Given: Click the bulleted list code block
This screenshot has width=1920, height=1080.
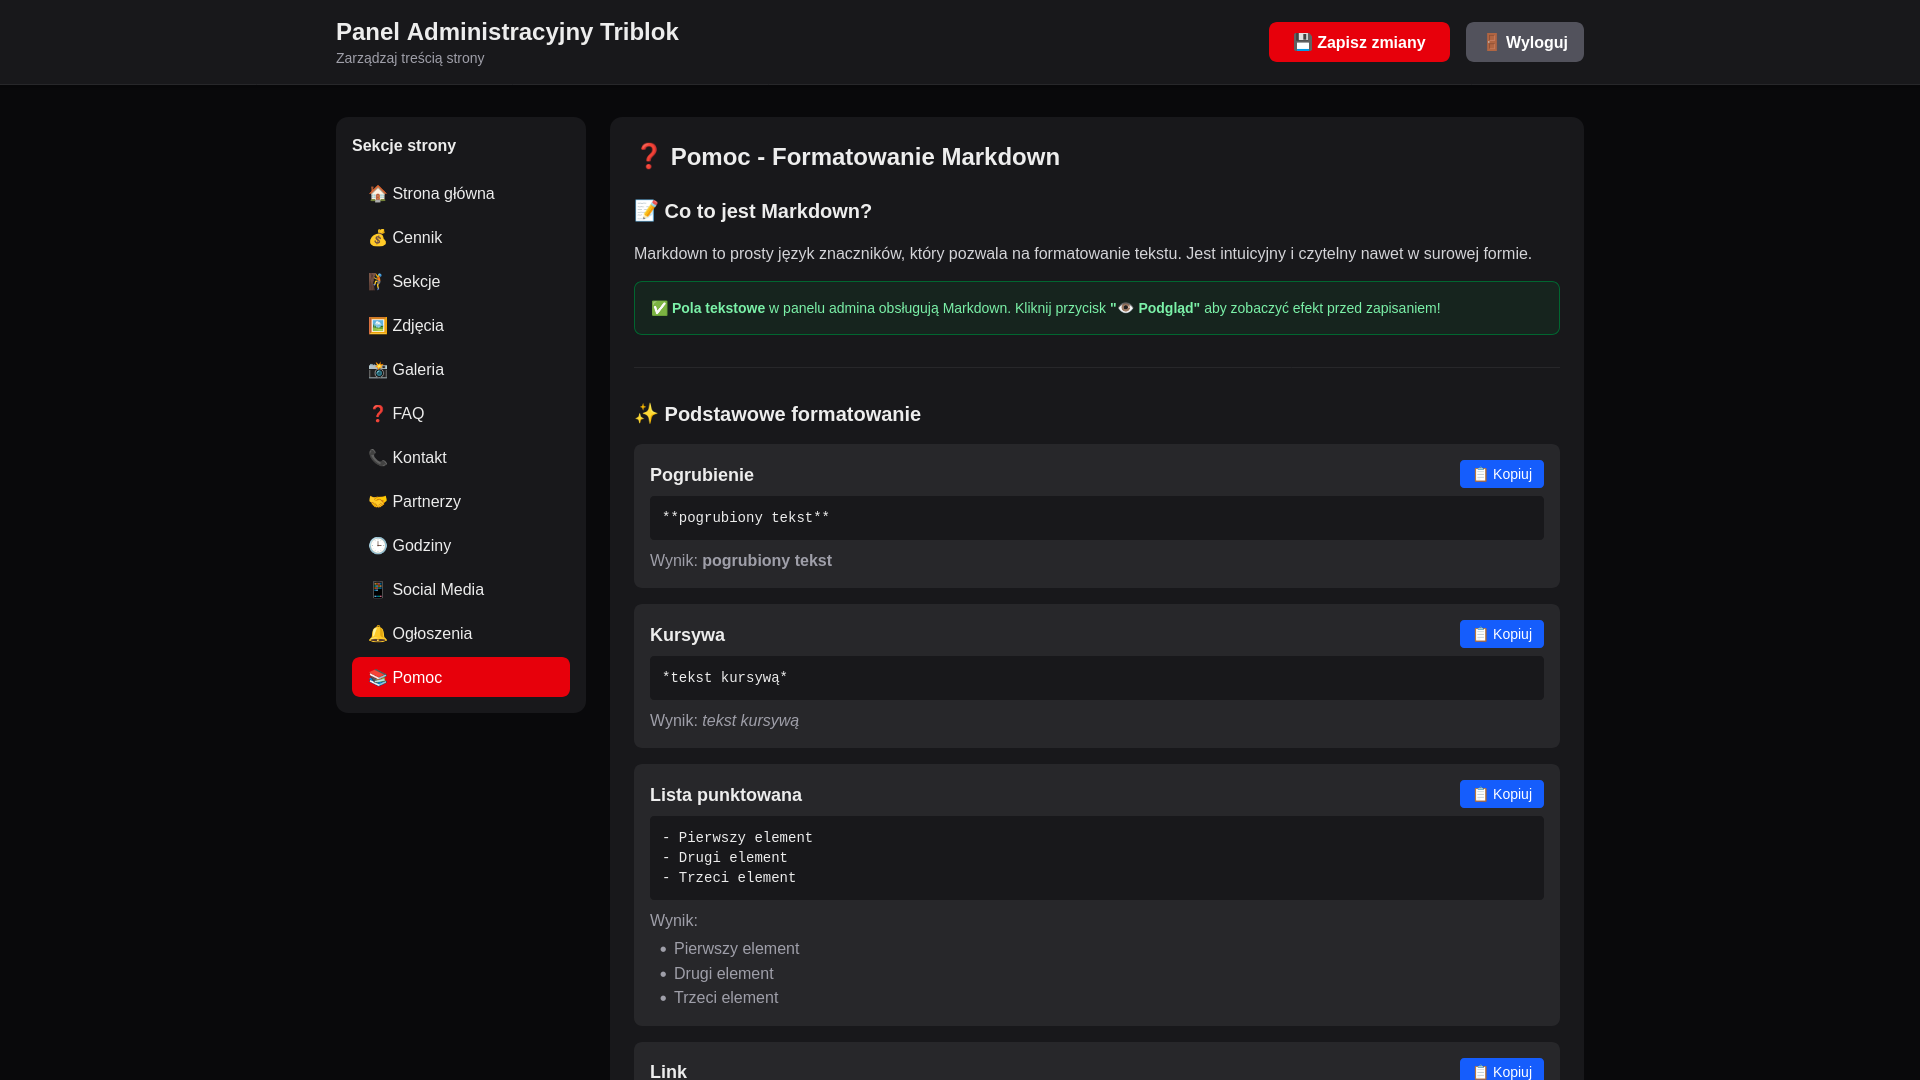Looking at the screenshot, I should coord(1096,858).
